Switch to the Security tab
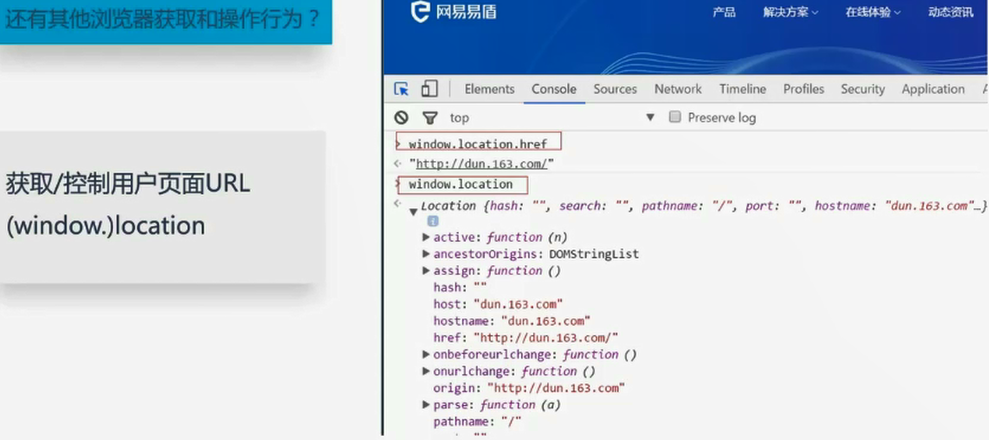 [863, 89]
